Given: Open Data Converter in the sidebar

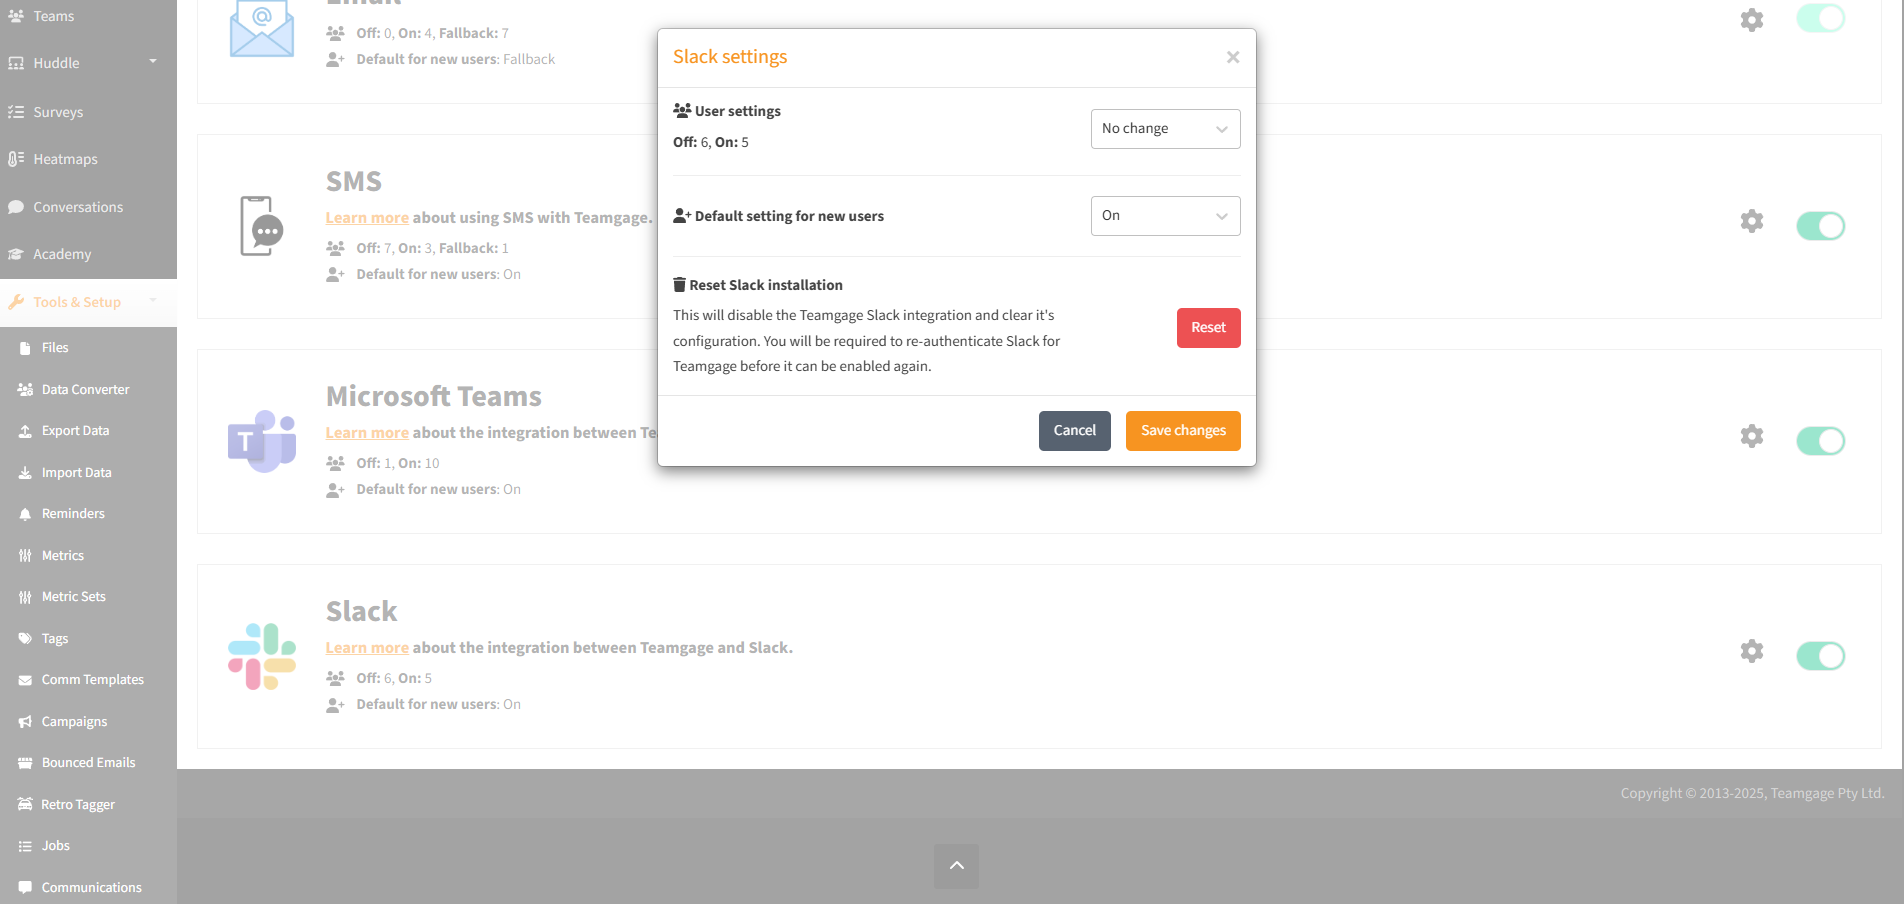Looking at the screenshot, I should pos(85,390).
